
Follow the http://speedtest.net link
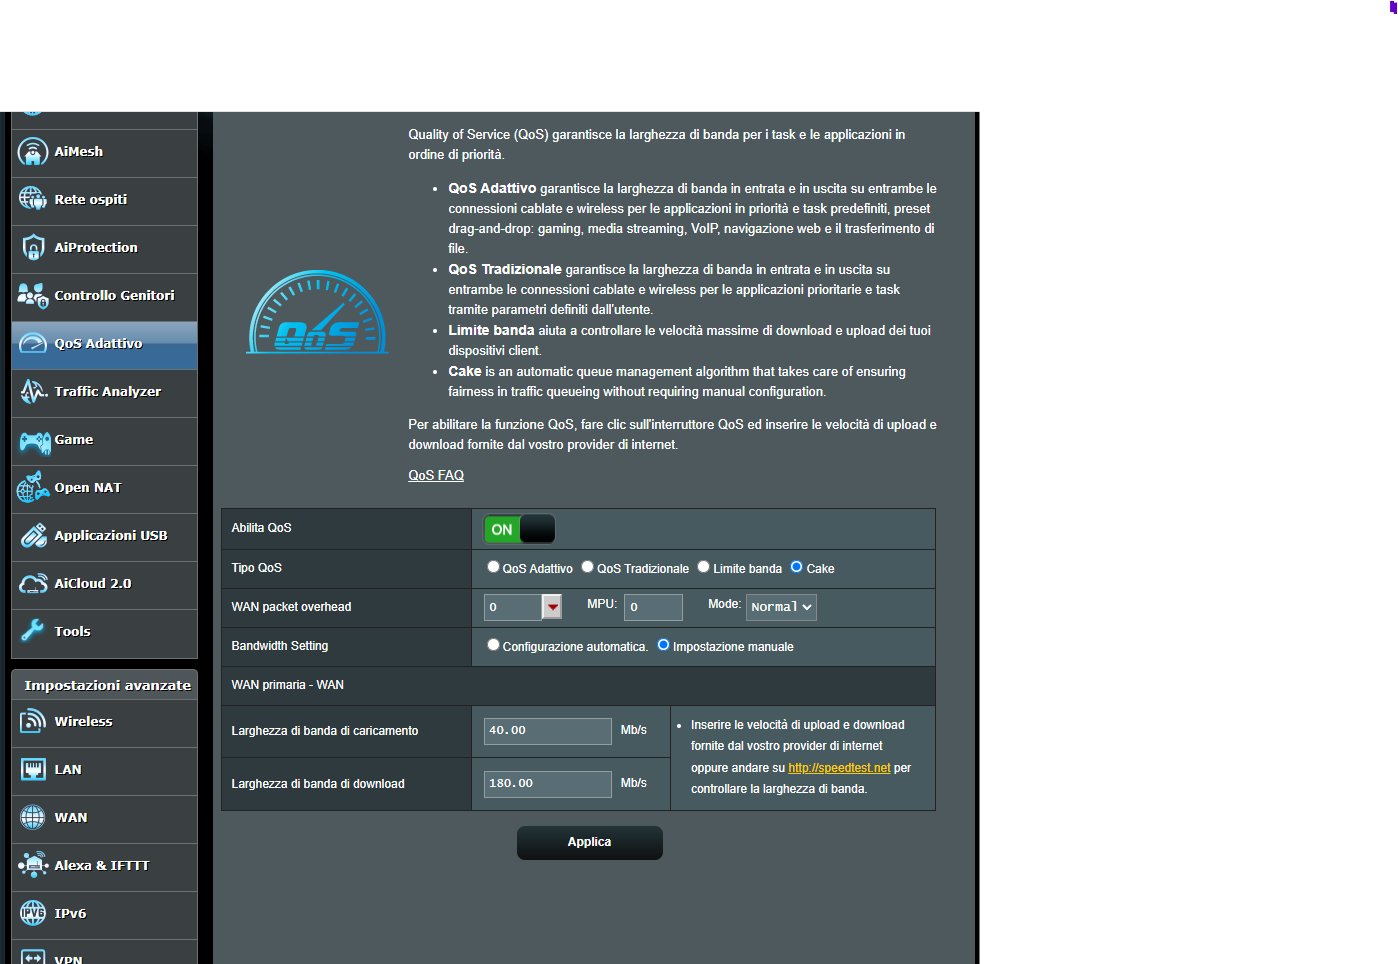839,768
